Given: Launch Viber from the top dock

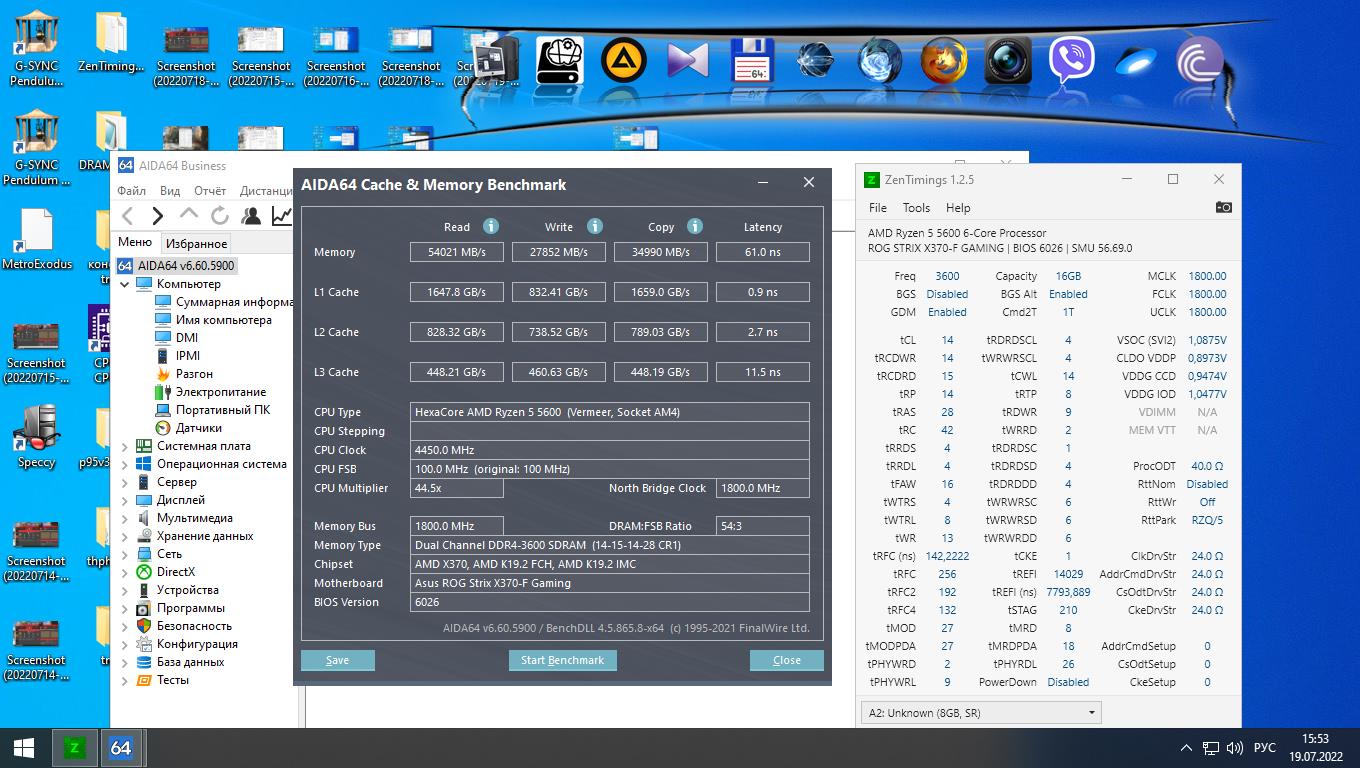Looking at the screenshot, I should pos(1071,61).
